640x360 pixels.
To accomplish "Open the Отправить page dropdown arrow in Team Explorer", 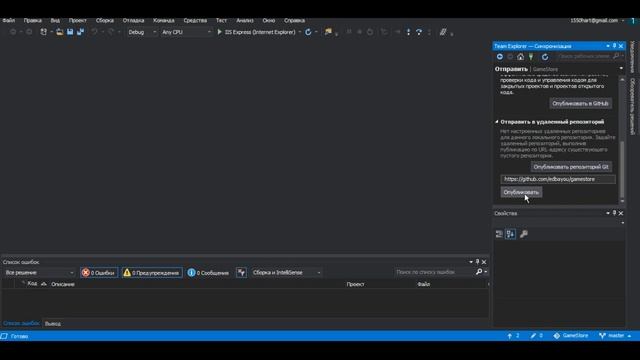I will (x=621, y=69).
